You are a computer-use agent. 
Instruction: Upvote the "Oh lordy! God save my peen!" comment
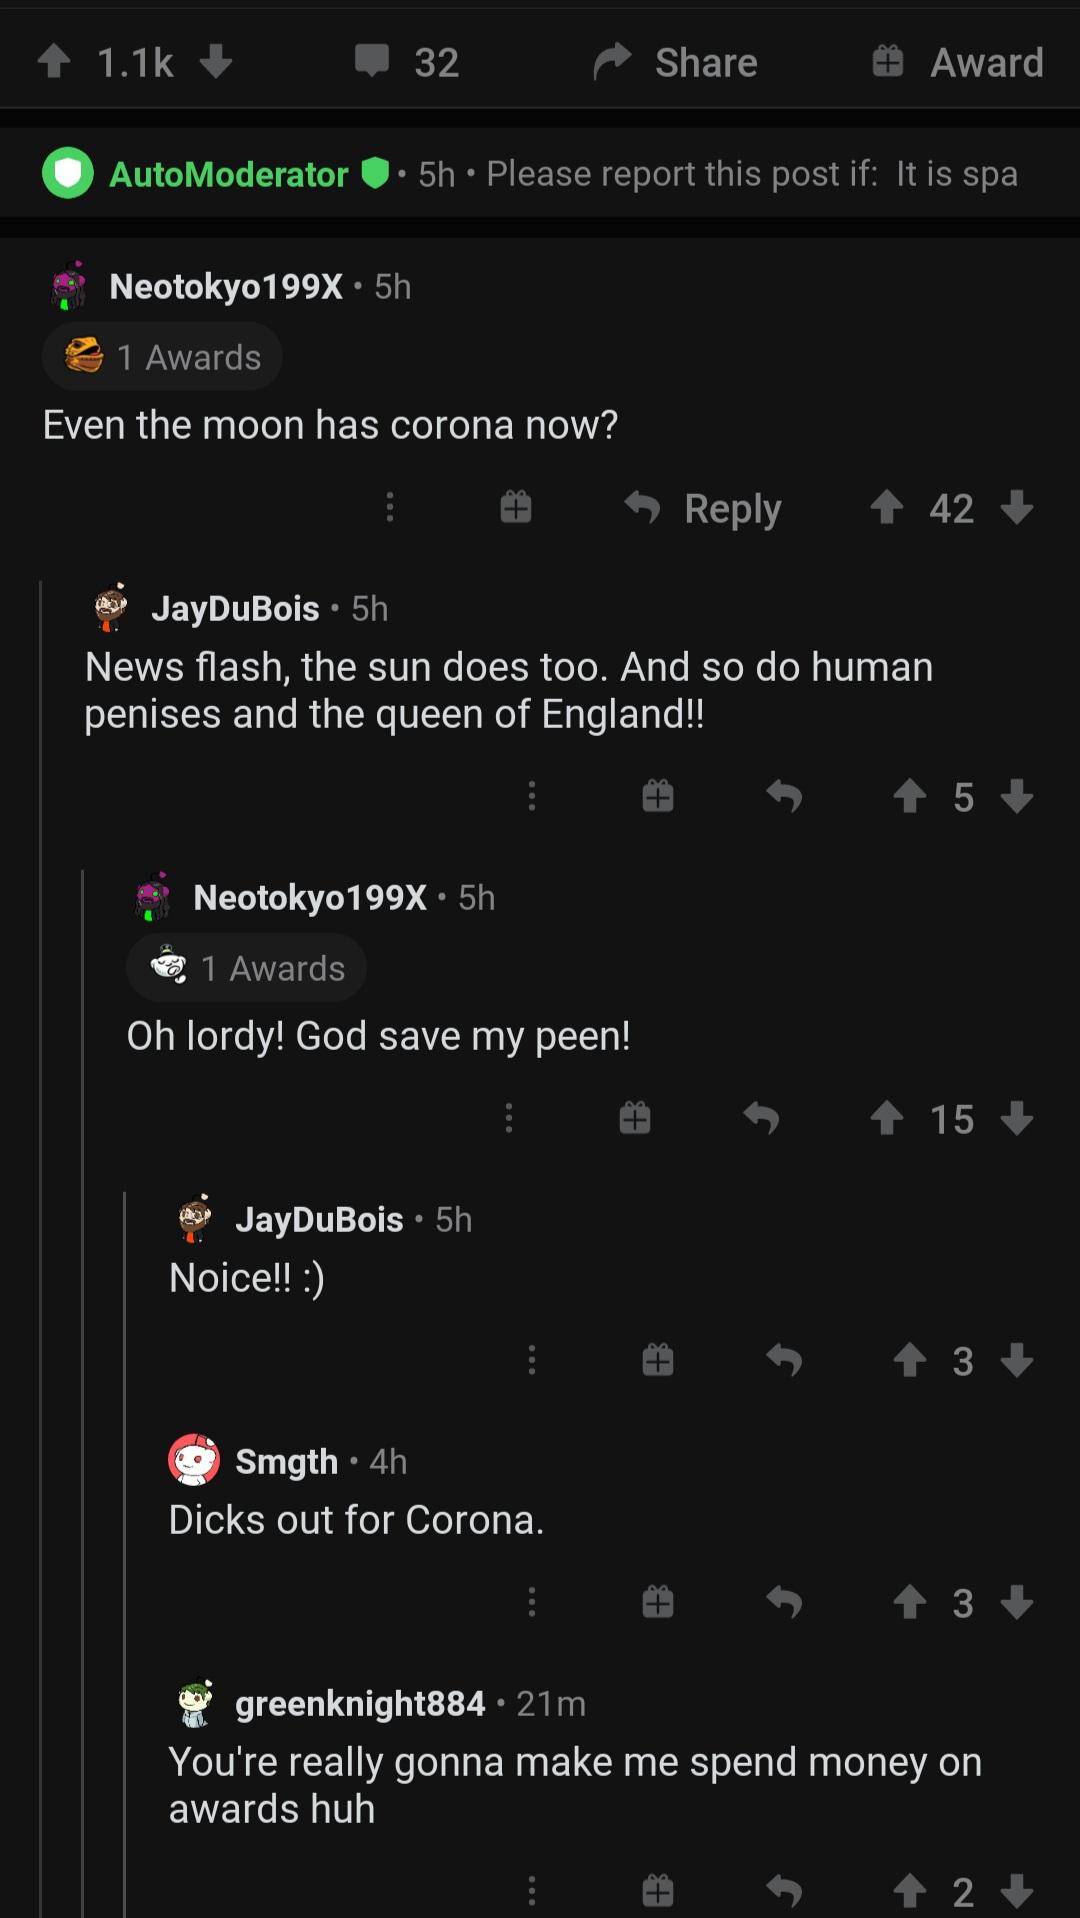tap(887, 1118)
